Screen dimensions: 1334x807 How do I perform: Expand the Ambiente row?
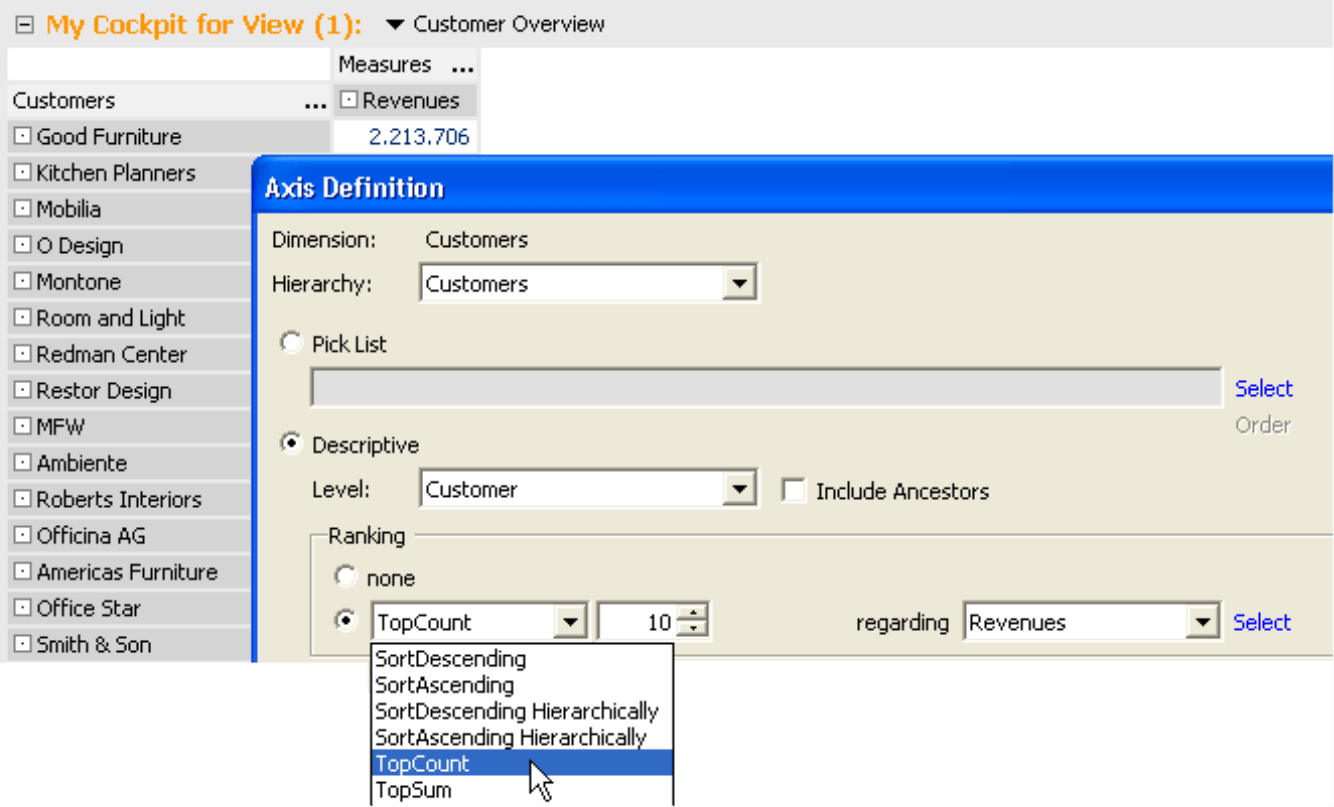(22, 463)
